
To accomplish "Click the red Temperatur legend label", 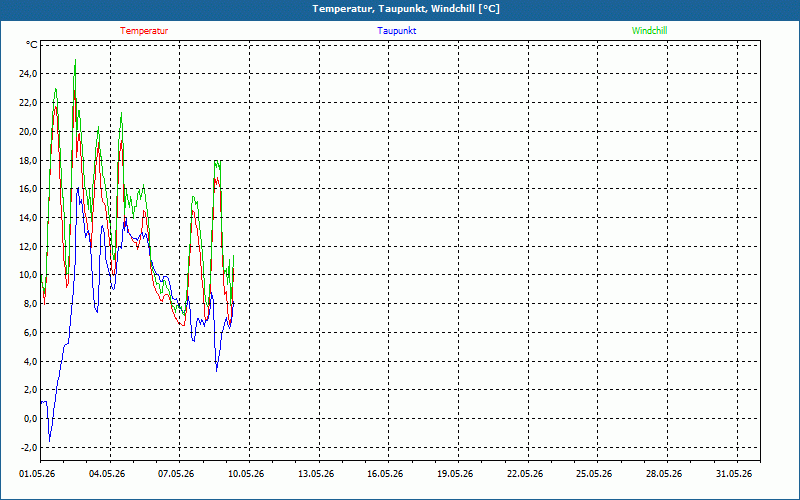I will tap(144, 31).
